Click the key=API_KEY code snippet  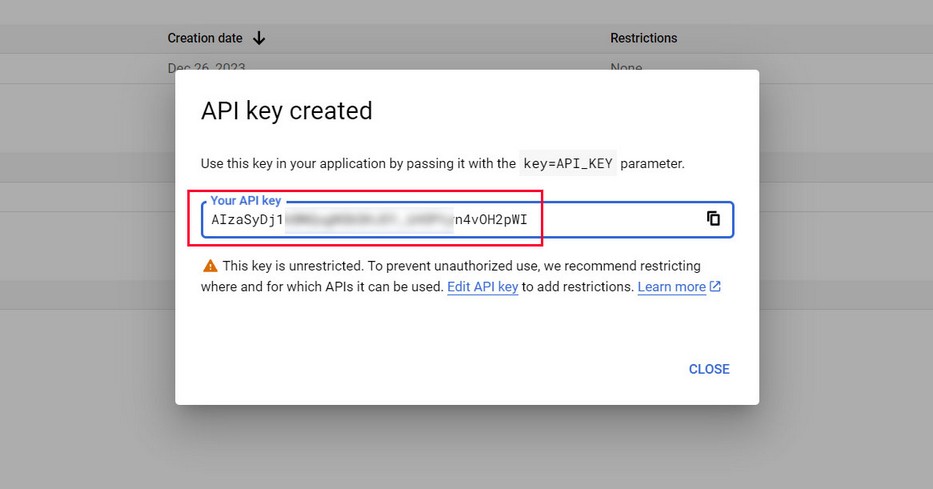pos(570,163)
